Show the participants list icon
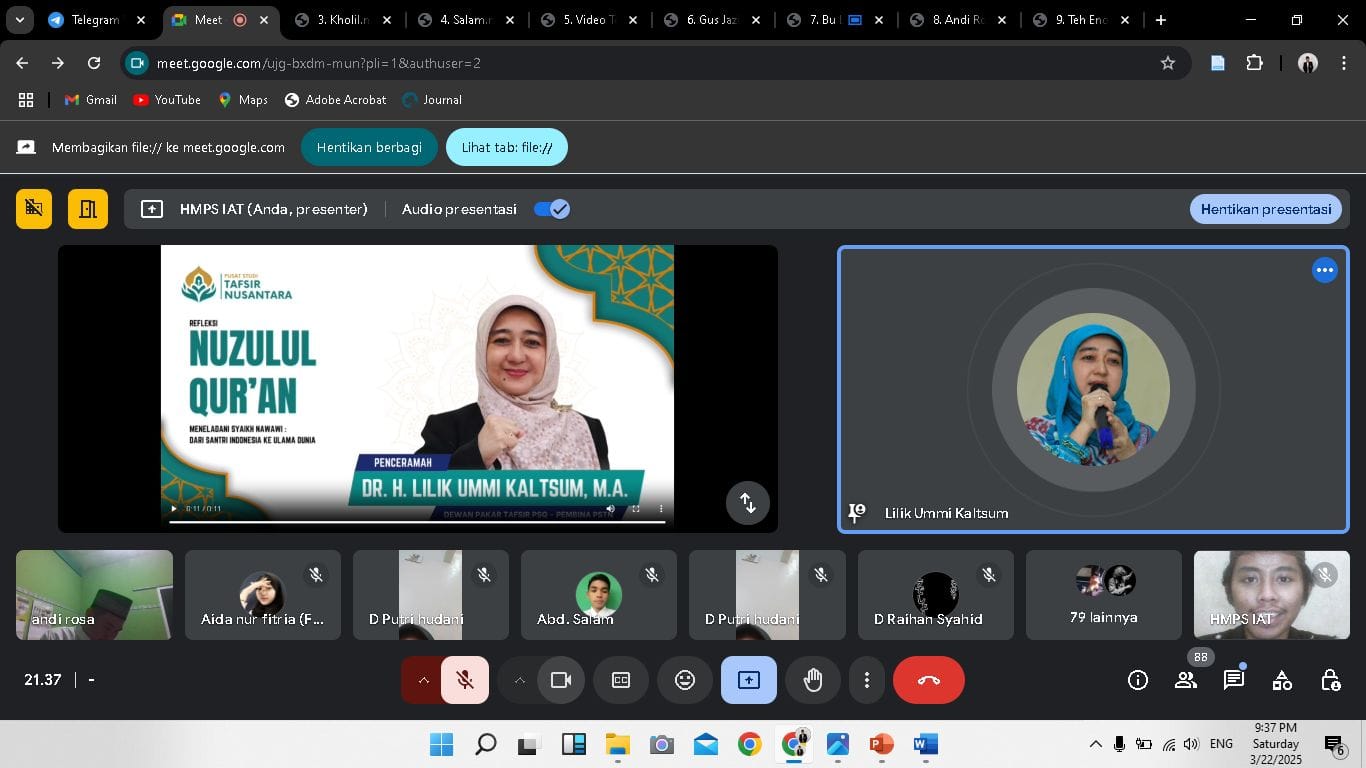This screenshot has height=768, width=1366. pyautogui.click(x=1186, y=680)
